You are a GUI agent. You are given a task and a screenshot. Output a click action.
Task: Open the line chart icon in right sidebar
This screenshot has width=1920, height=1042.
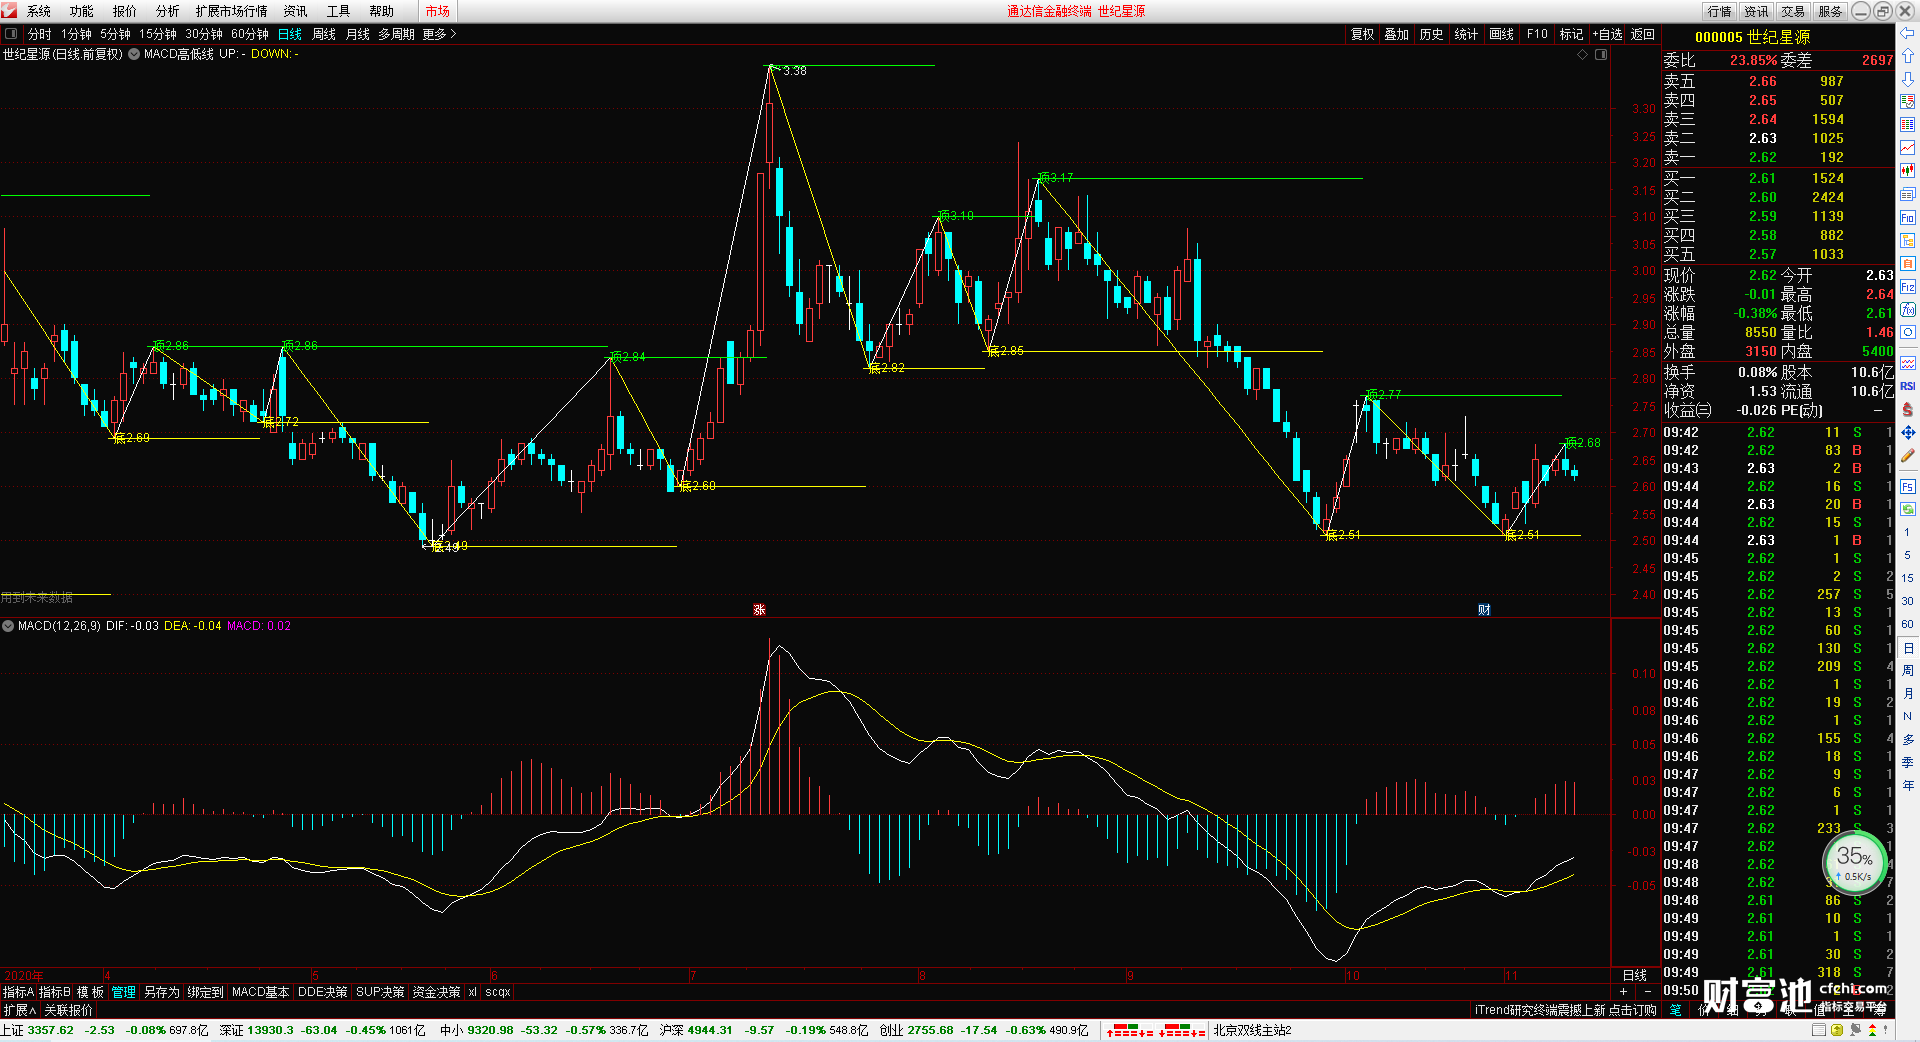coord(1907,148)
